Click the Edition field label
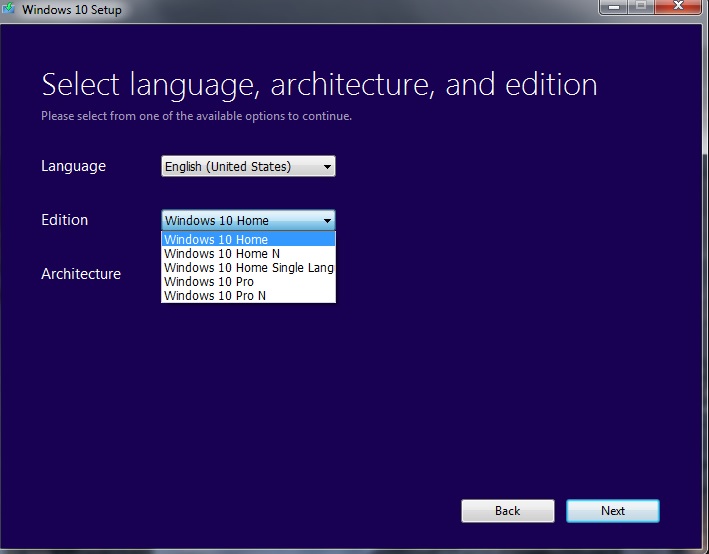This screenshot has width=709, height=554. coord(64,220)
